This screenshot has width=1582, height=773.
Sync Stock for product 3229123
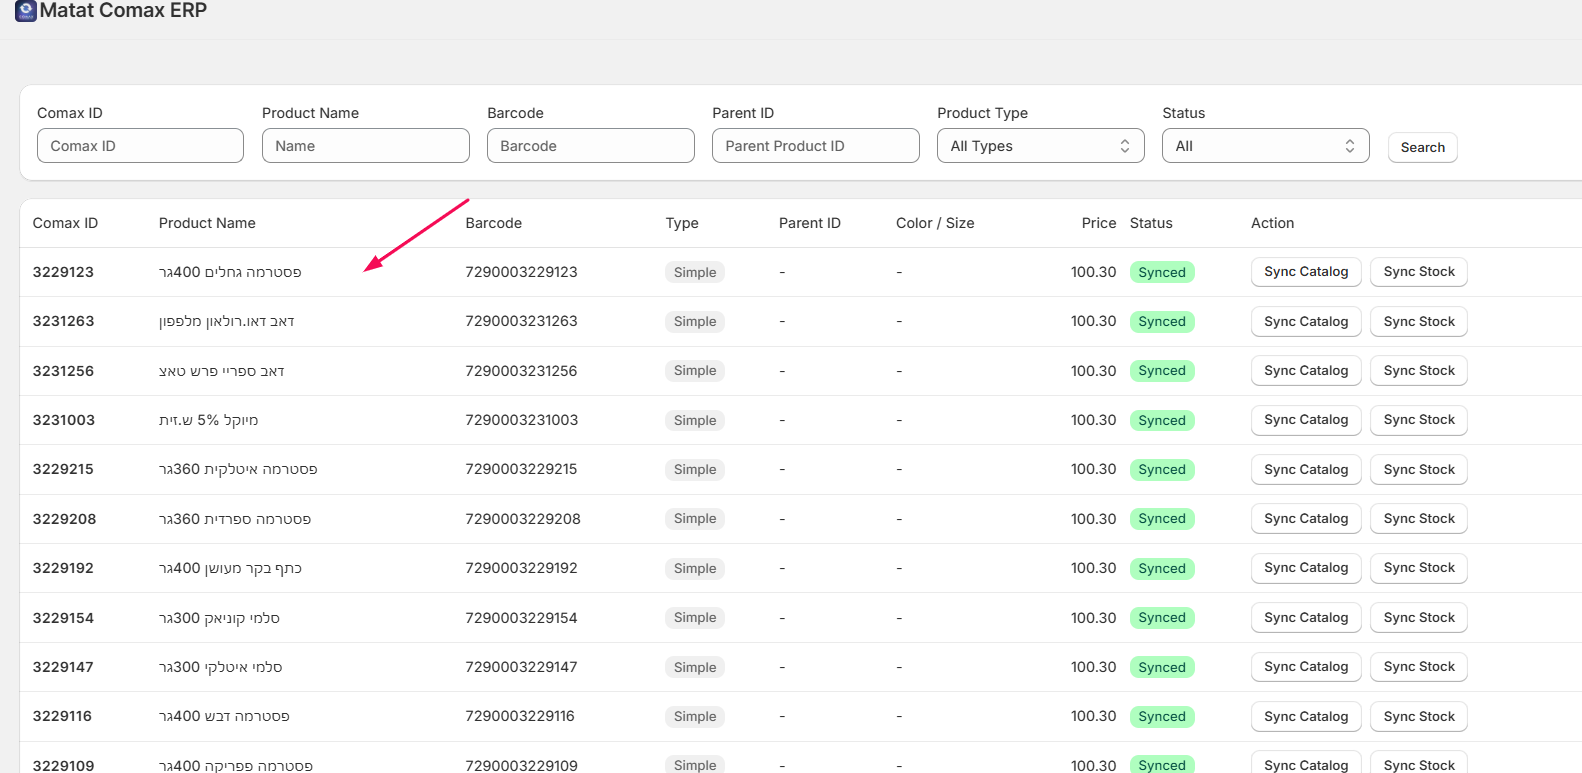1418,272
